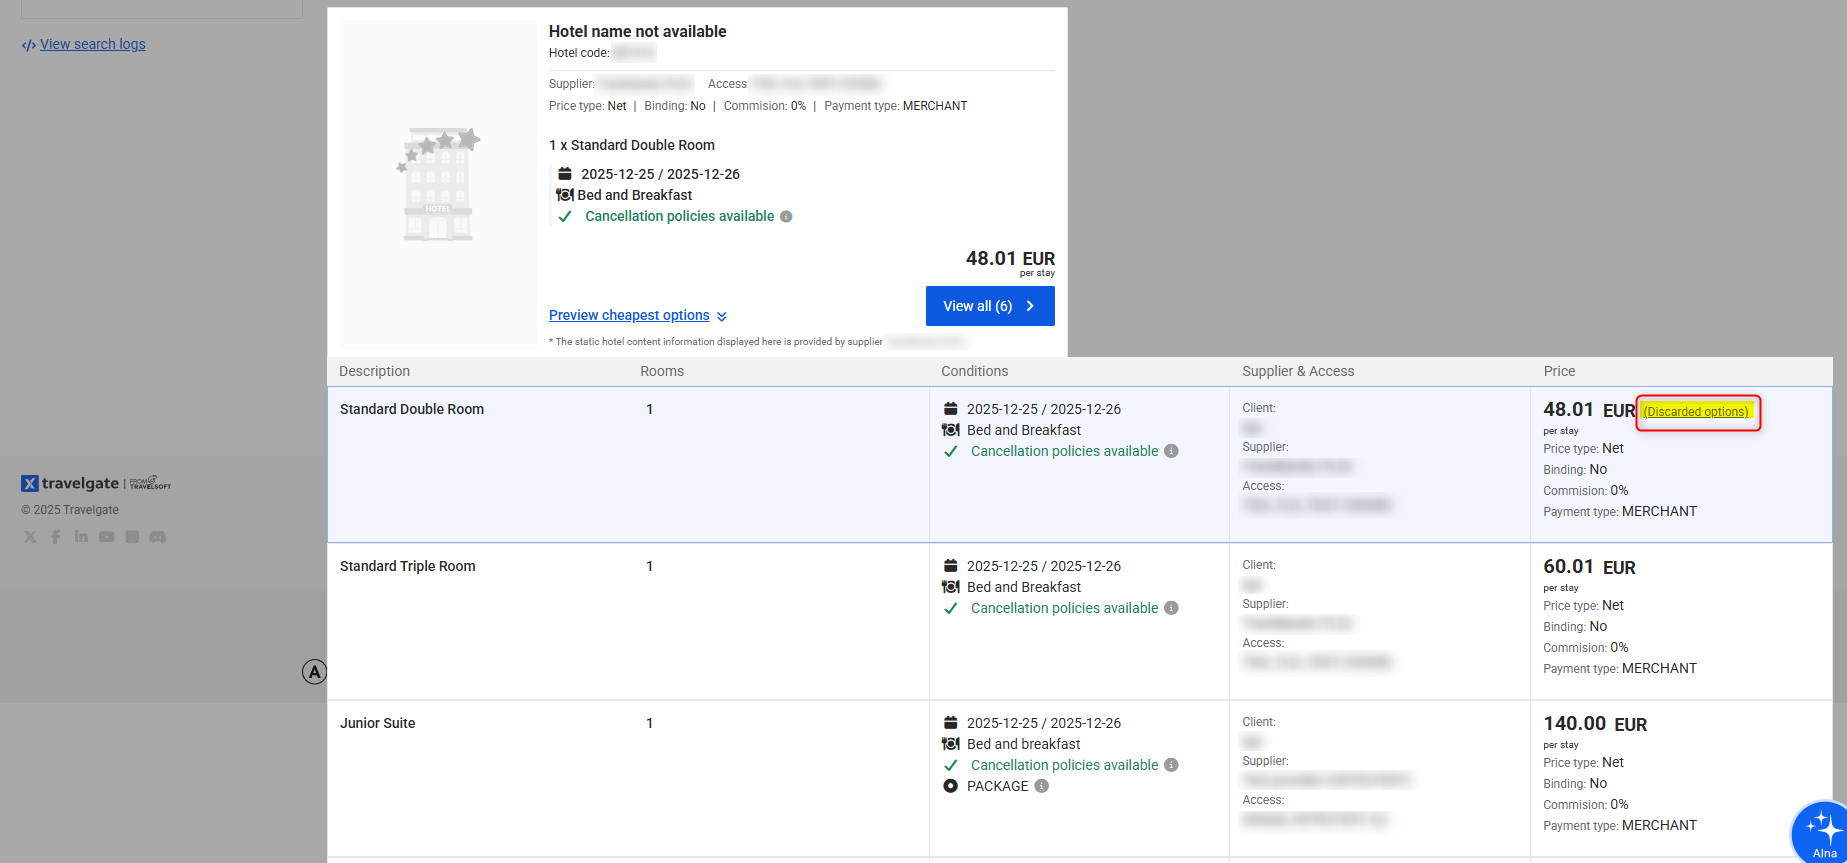The image size is (1847, 863).
Task: Open the Facebook footer icon
Action: point(56,537)
